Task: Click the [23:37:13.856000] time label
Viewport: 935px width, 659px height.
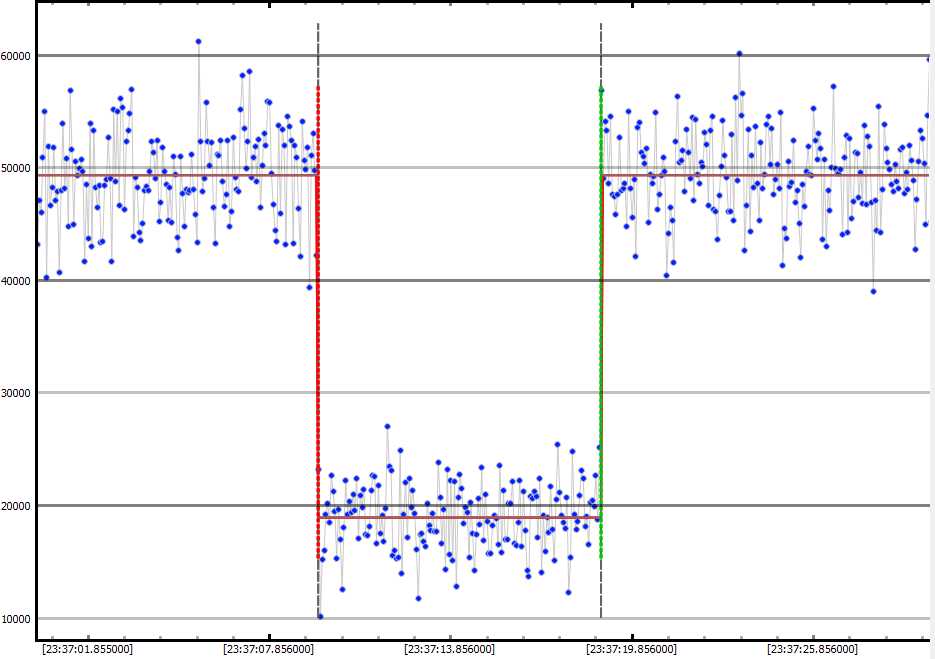Action: pyautogui.click(x=450, y=649)
